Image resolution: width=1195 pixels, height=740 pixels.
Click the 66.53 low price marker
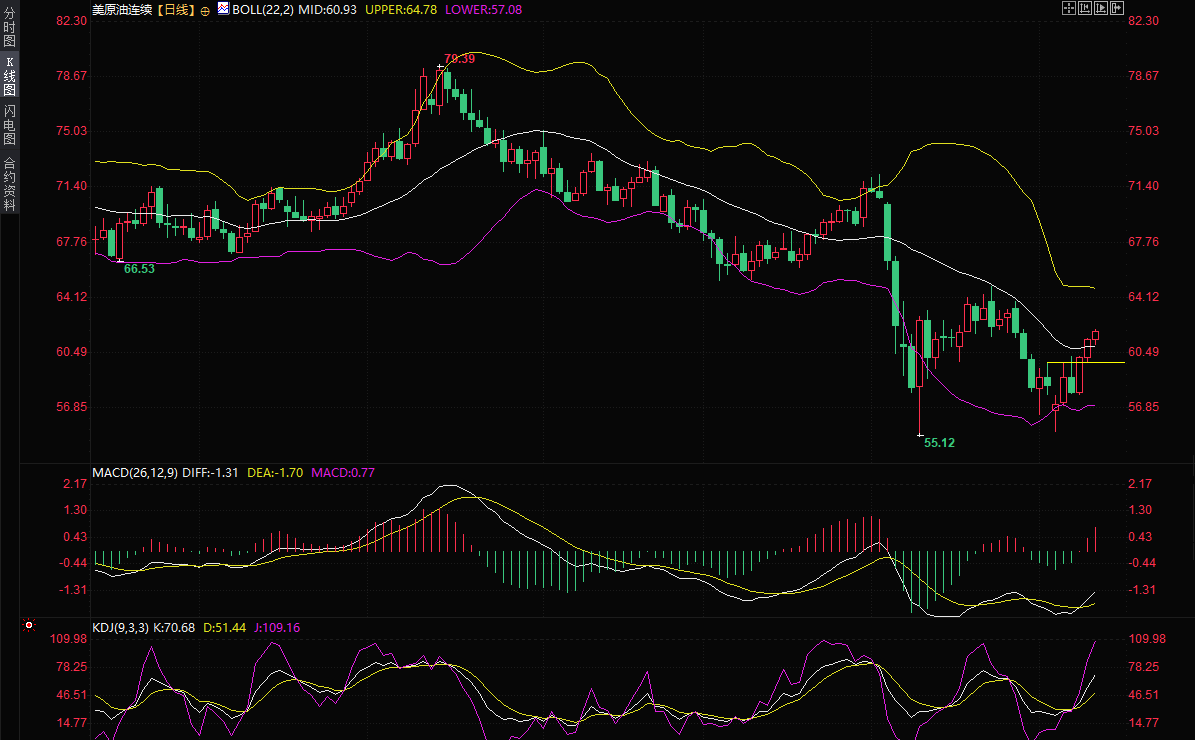[x=139, y=269]
